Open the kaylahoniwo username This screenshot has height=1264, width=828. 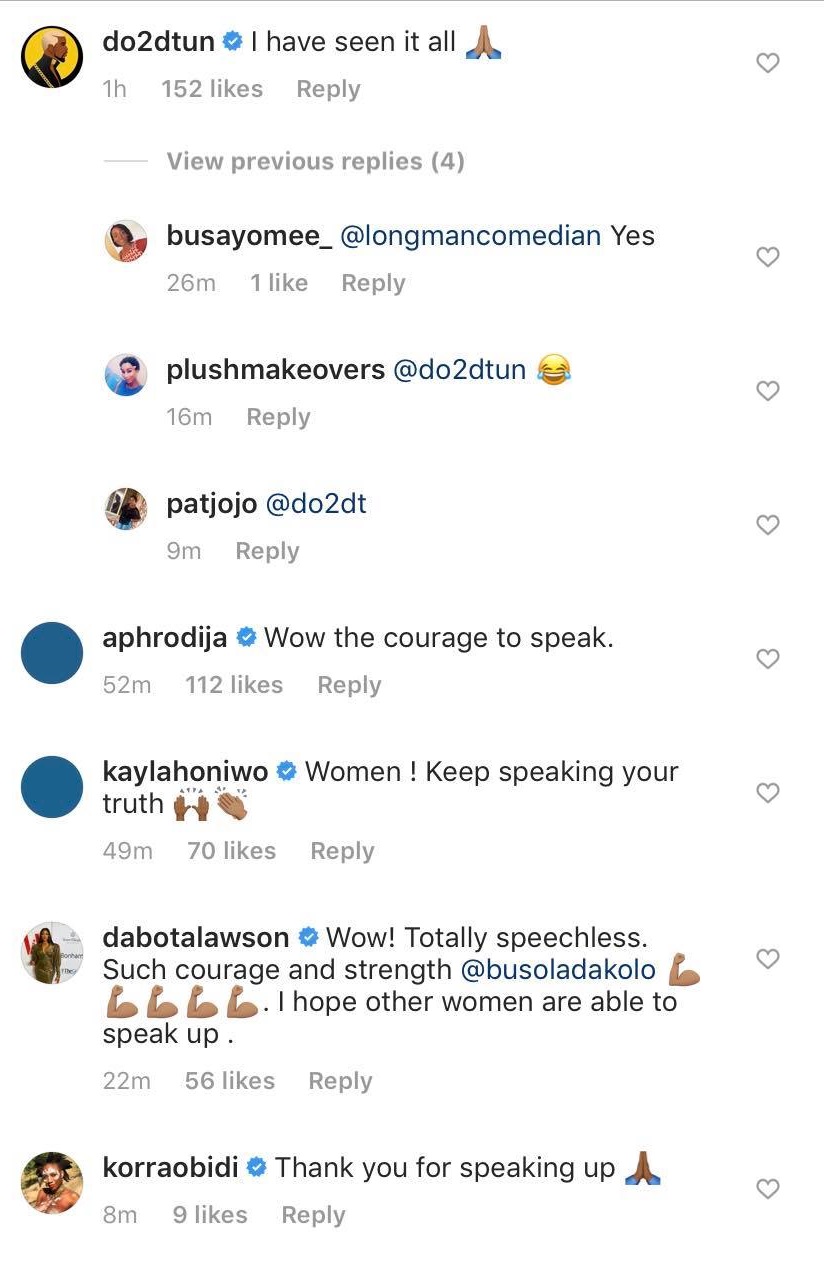[186, 772]
